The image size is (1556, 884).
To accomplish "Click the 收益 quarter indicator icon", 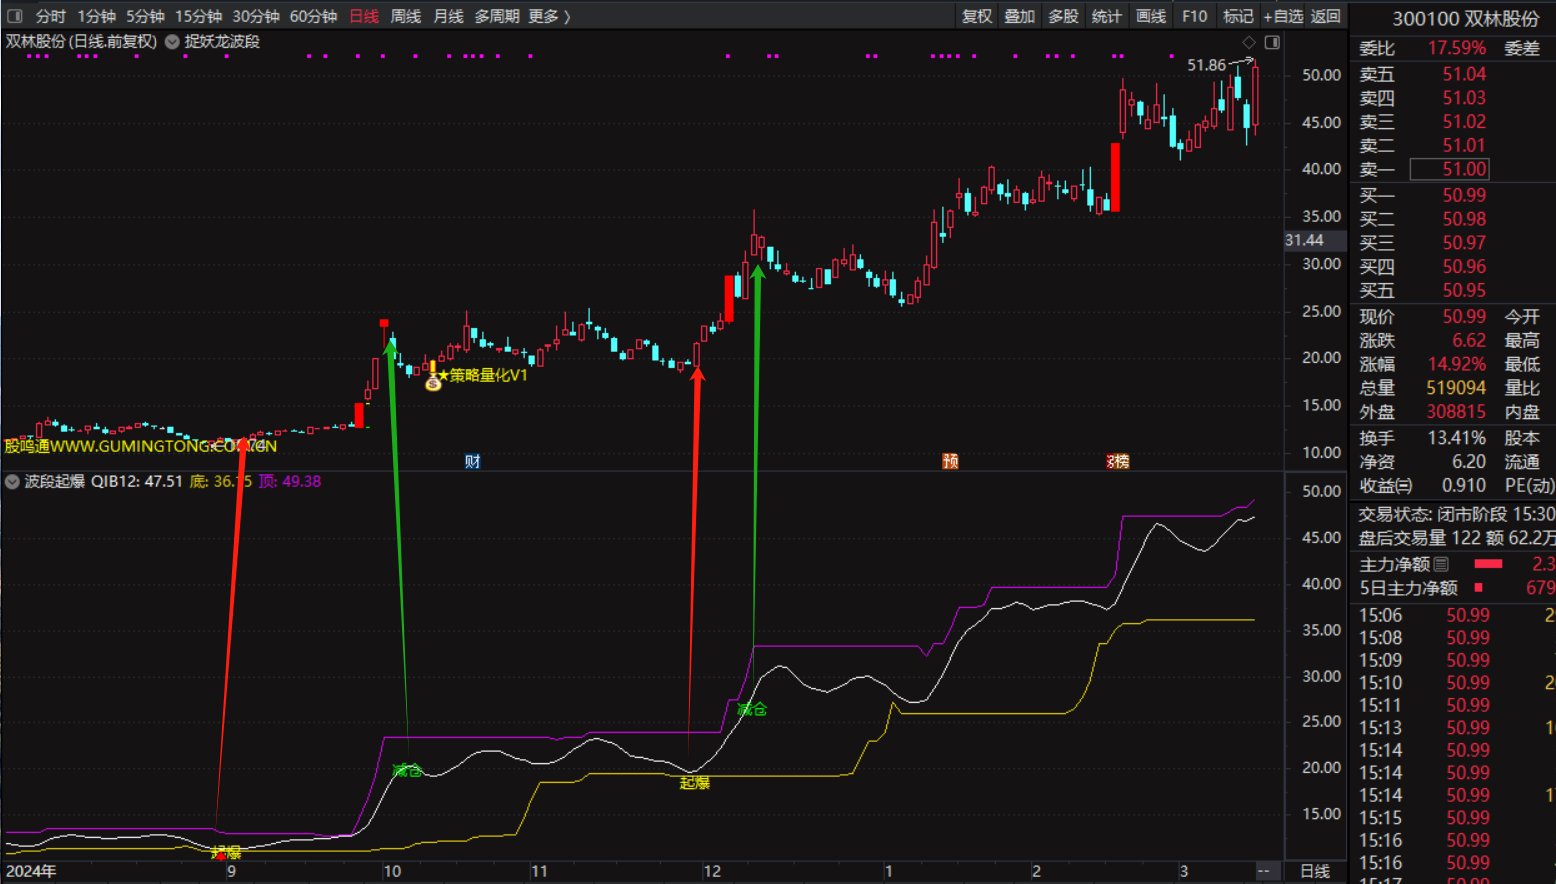I will (x=1405, y=486).
